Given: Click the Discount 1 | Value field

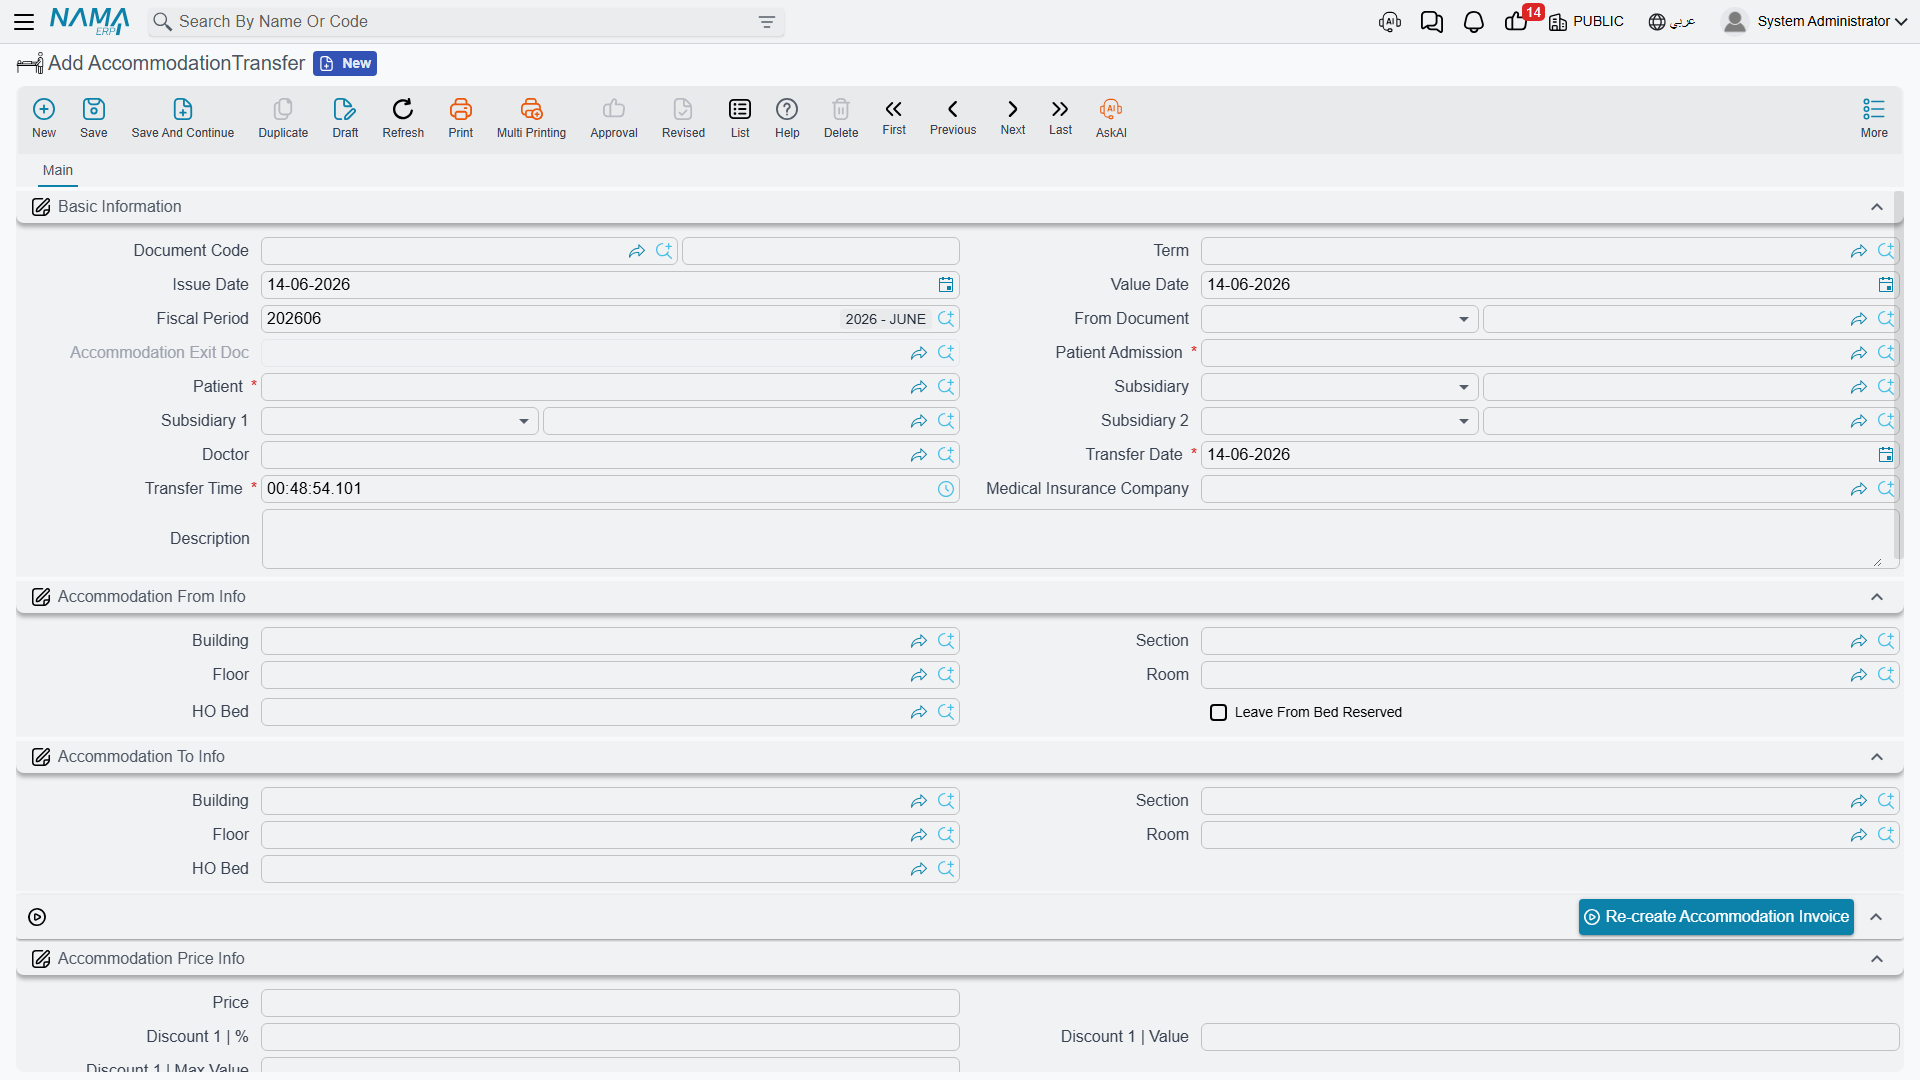Looking at the screenshot, I should tap(1550, 1037).
